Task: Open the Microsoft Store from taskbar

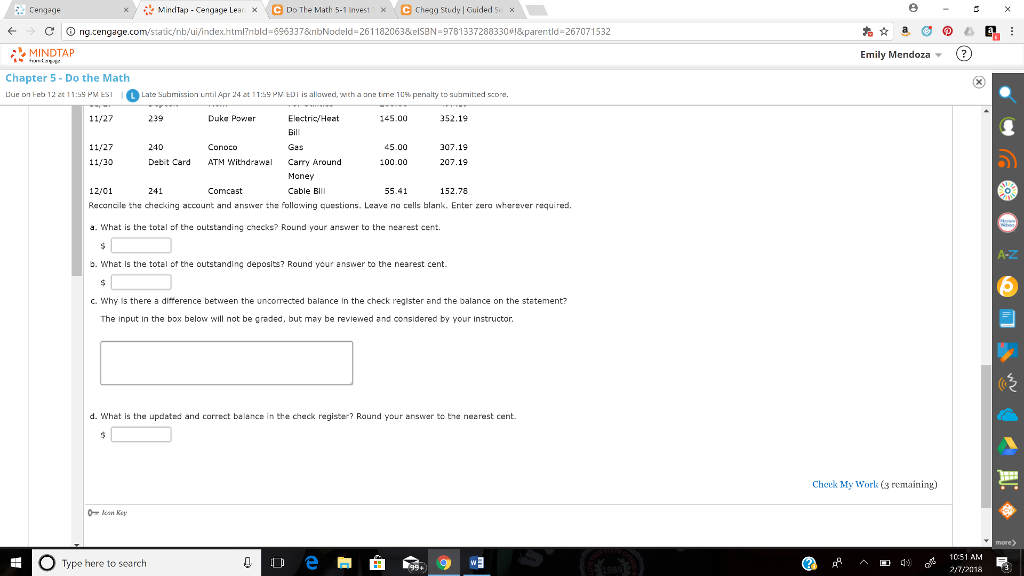Action: pos(377,562)
